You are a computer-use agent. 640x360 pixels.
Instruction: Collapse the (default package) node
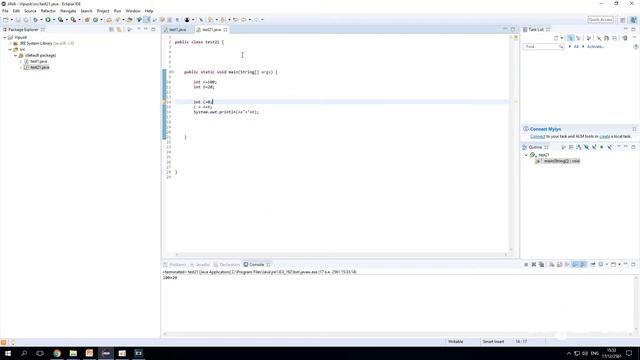tap(16, 56)
